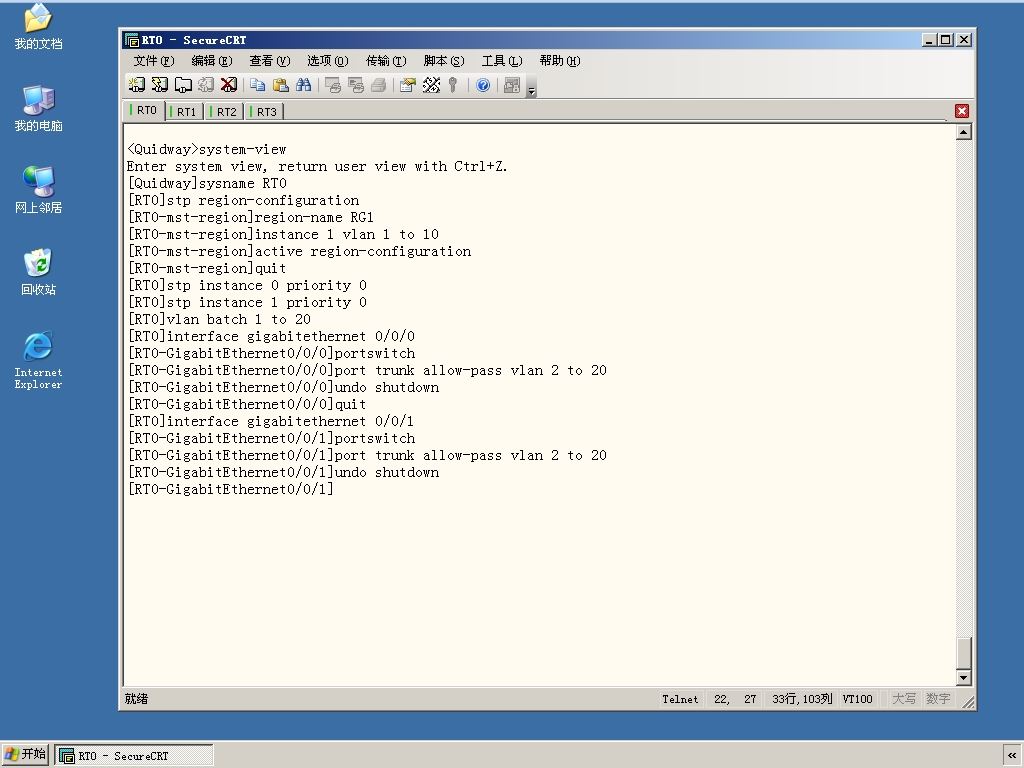This screenshot has height=768, width=1024.
Task: Click the Find binoculars icon
Action: point(304,85)
